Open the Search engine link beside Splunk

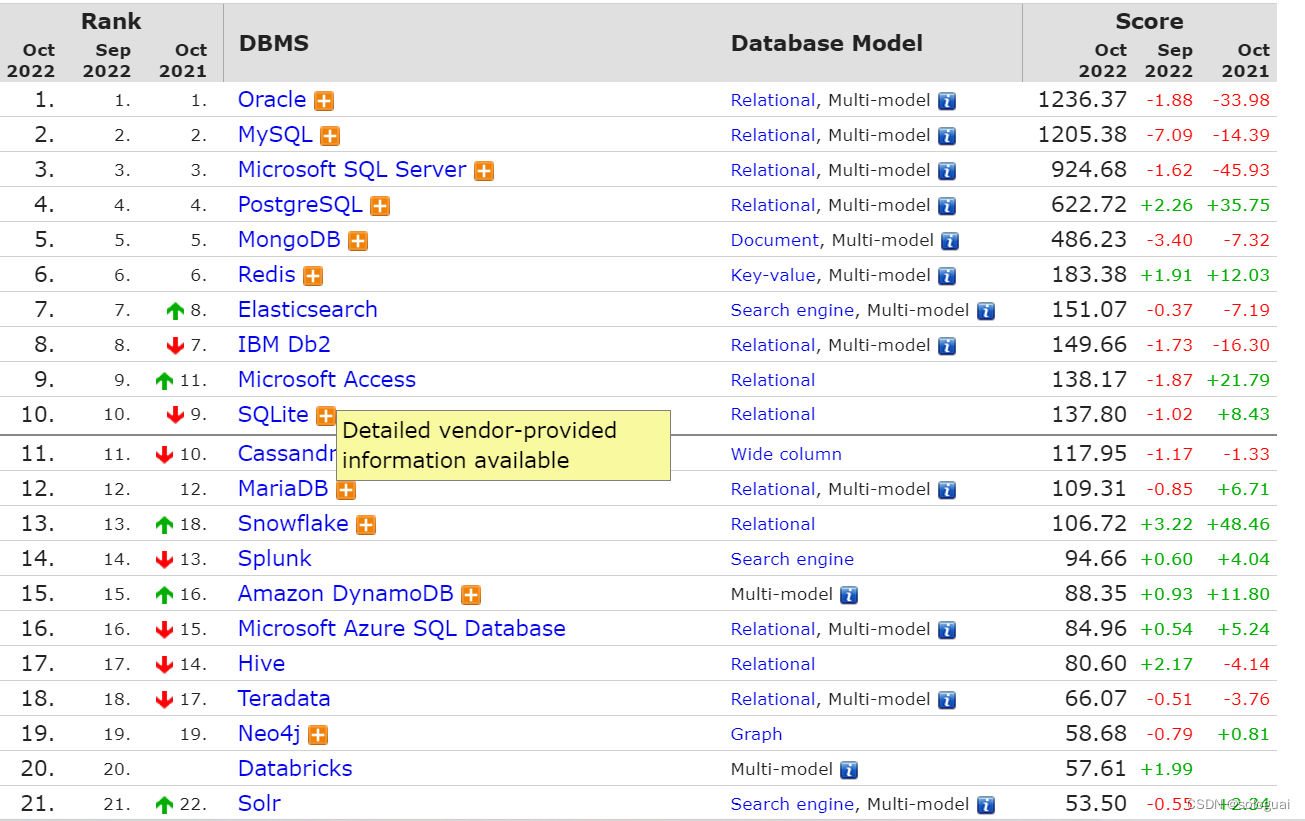coord(792,559)
